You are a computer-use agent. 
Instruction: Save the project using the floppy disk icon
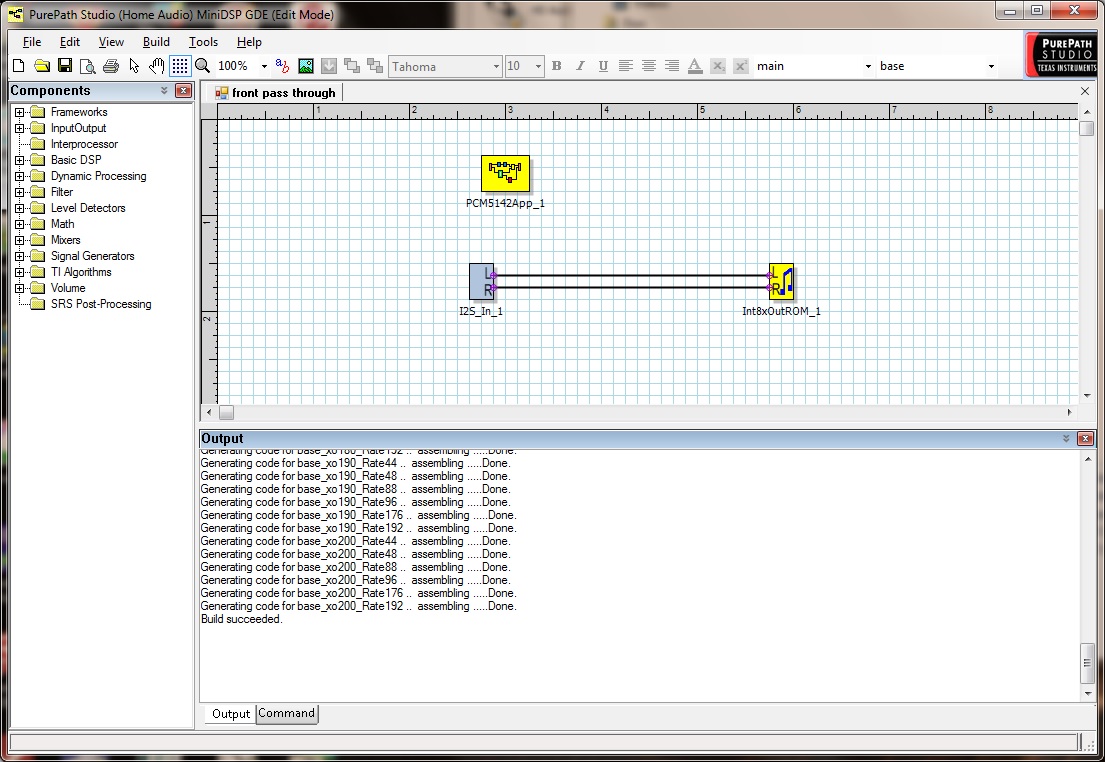tap(65, 66)
